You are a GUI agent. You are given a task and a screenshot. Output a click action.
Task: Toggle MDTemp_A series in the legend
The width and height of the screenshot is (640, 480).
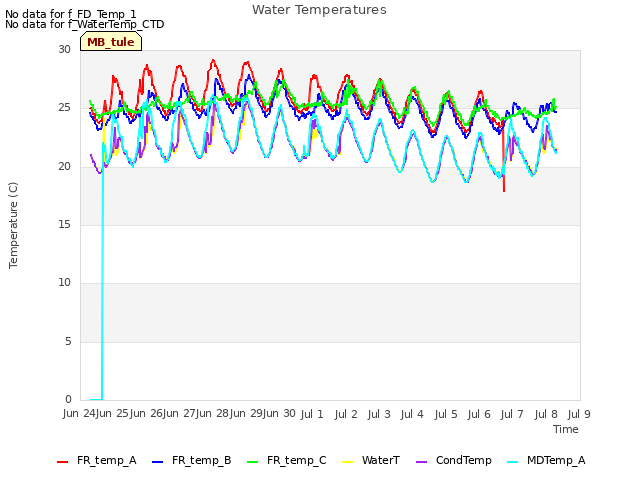pyautogui.click(x=546, y=460)
